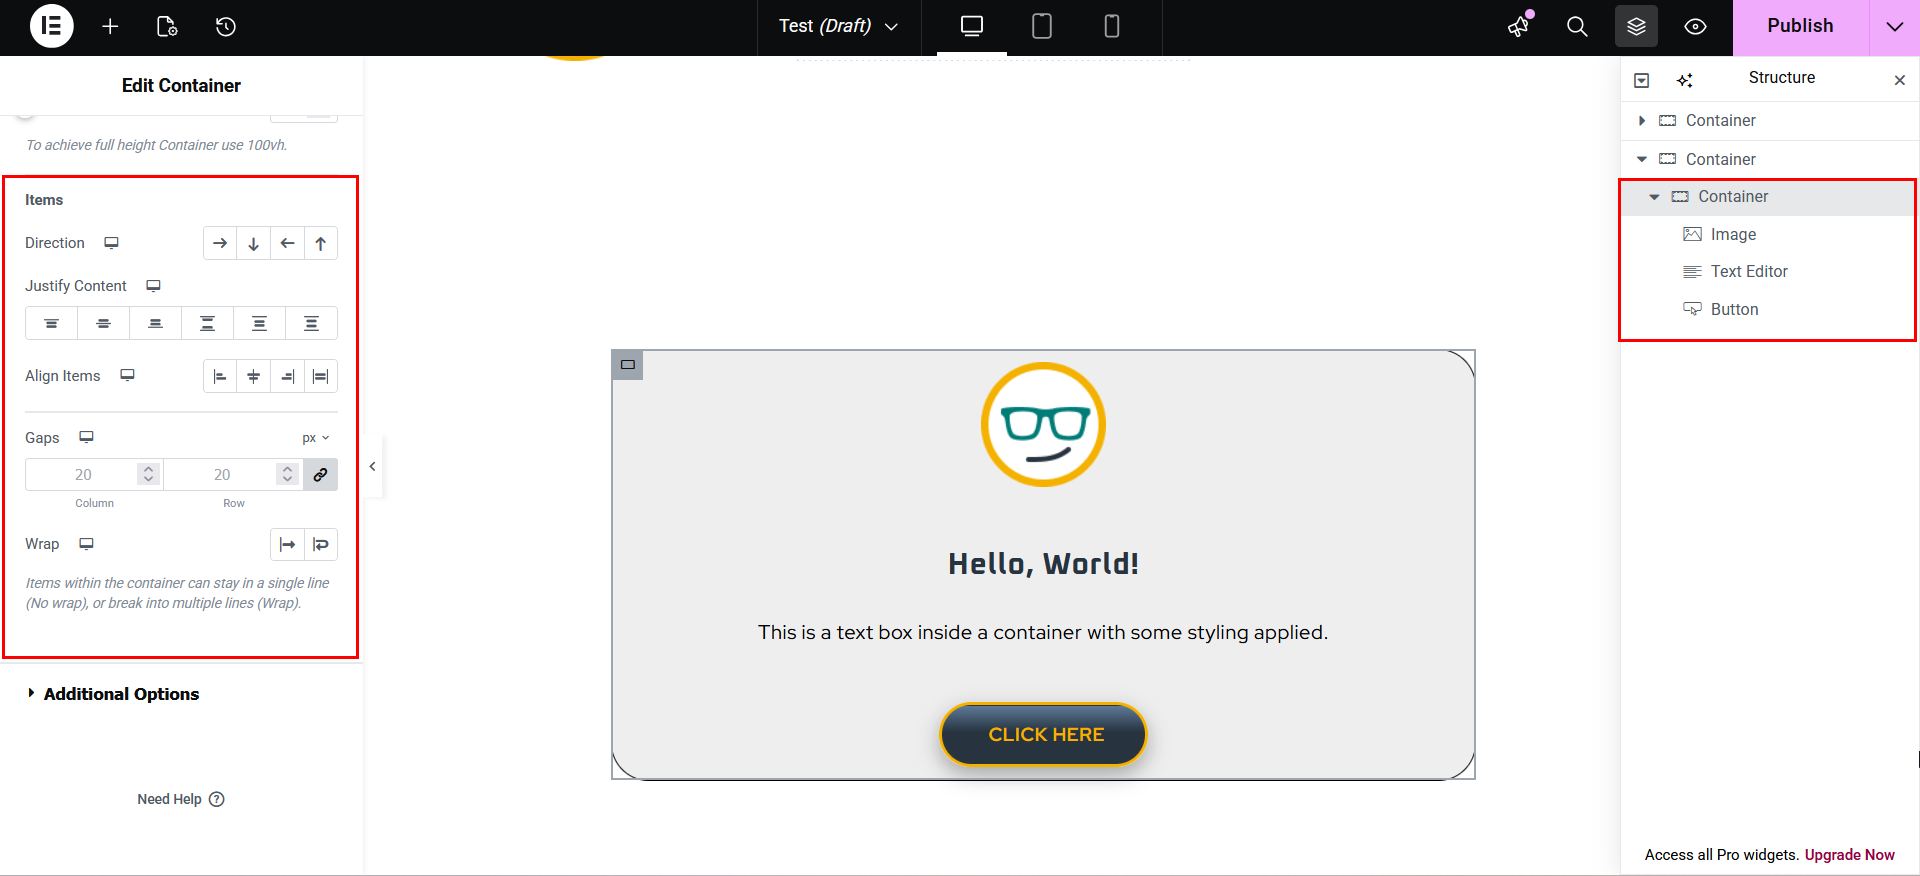This screenshot has width=1920, height=876.
Task: Open publish options dropdown arrow
Action: point(1895,27)
